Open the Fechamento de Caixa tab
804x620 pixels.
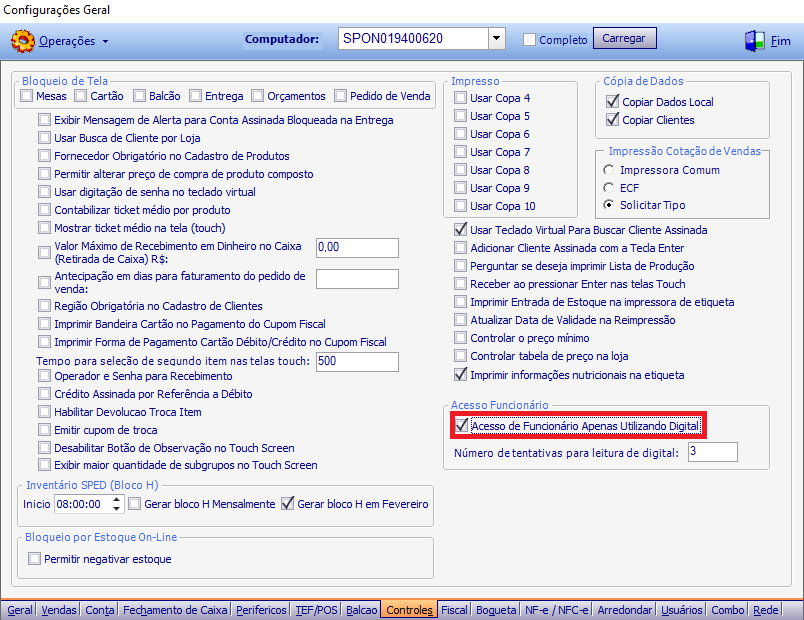[x=175, y=610]
